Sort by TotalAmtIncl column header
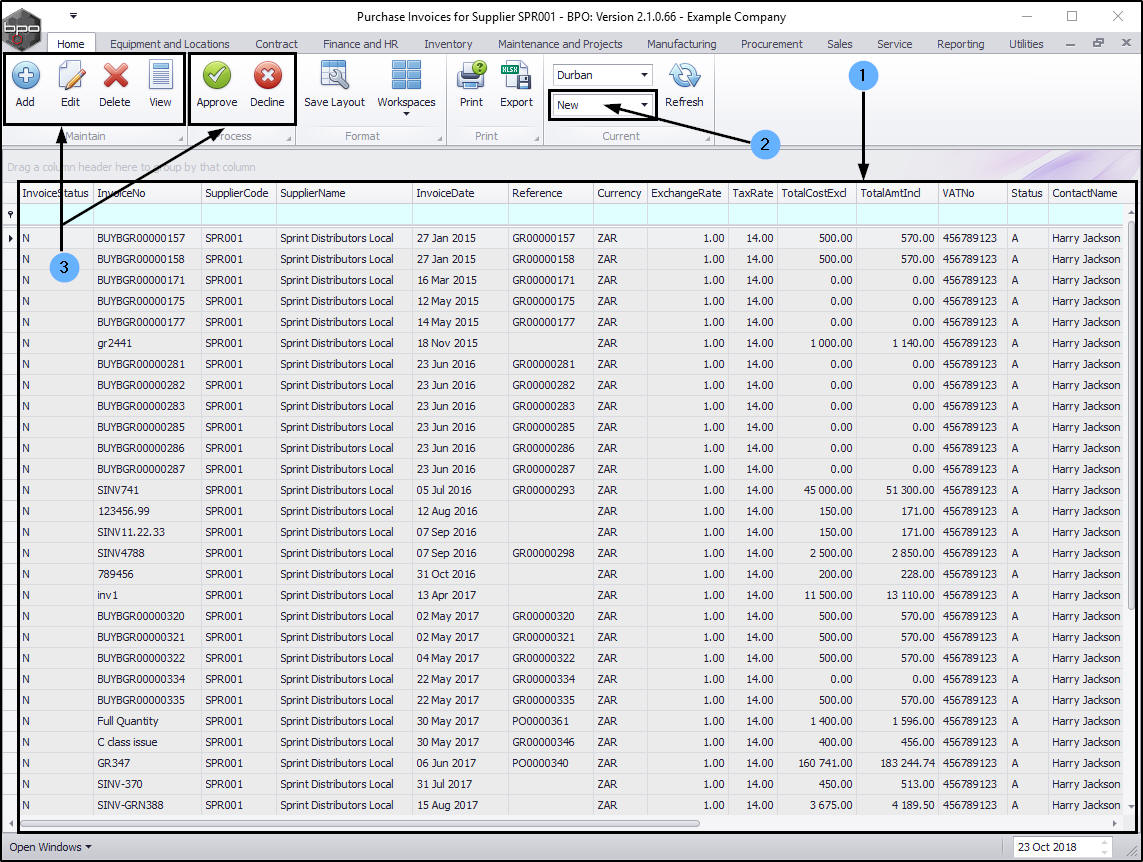 click(897, 193)
